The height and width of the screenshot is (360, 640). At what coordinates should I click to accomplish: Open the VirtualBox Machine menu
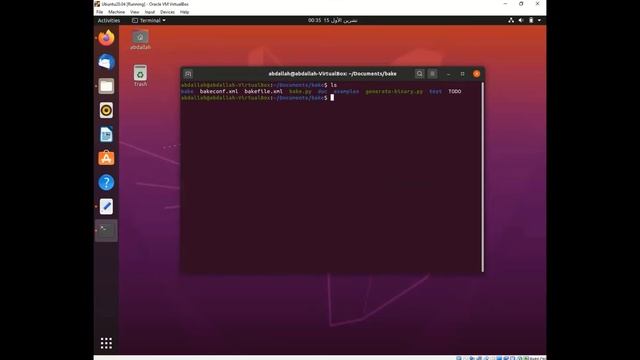(x=116, y=12)
